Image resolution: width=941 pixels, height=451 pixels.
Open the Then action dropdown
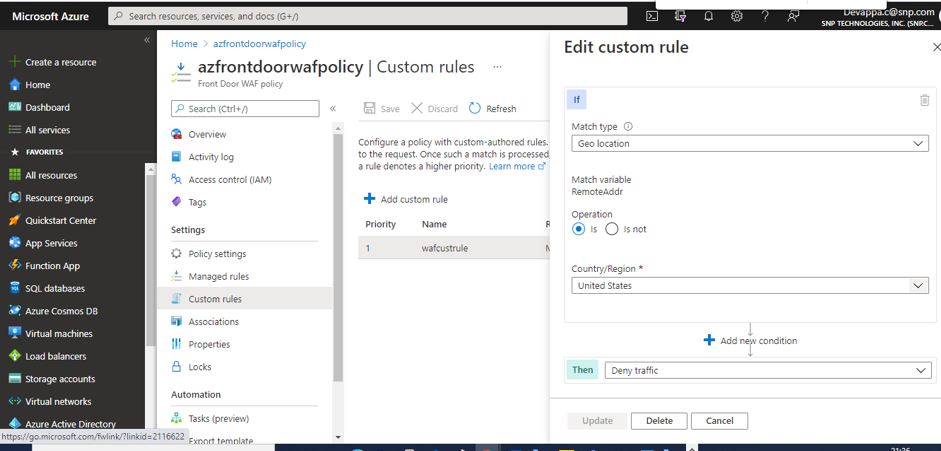click(x=768, y=371)
